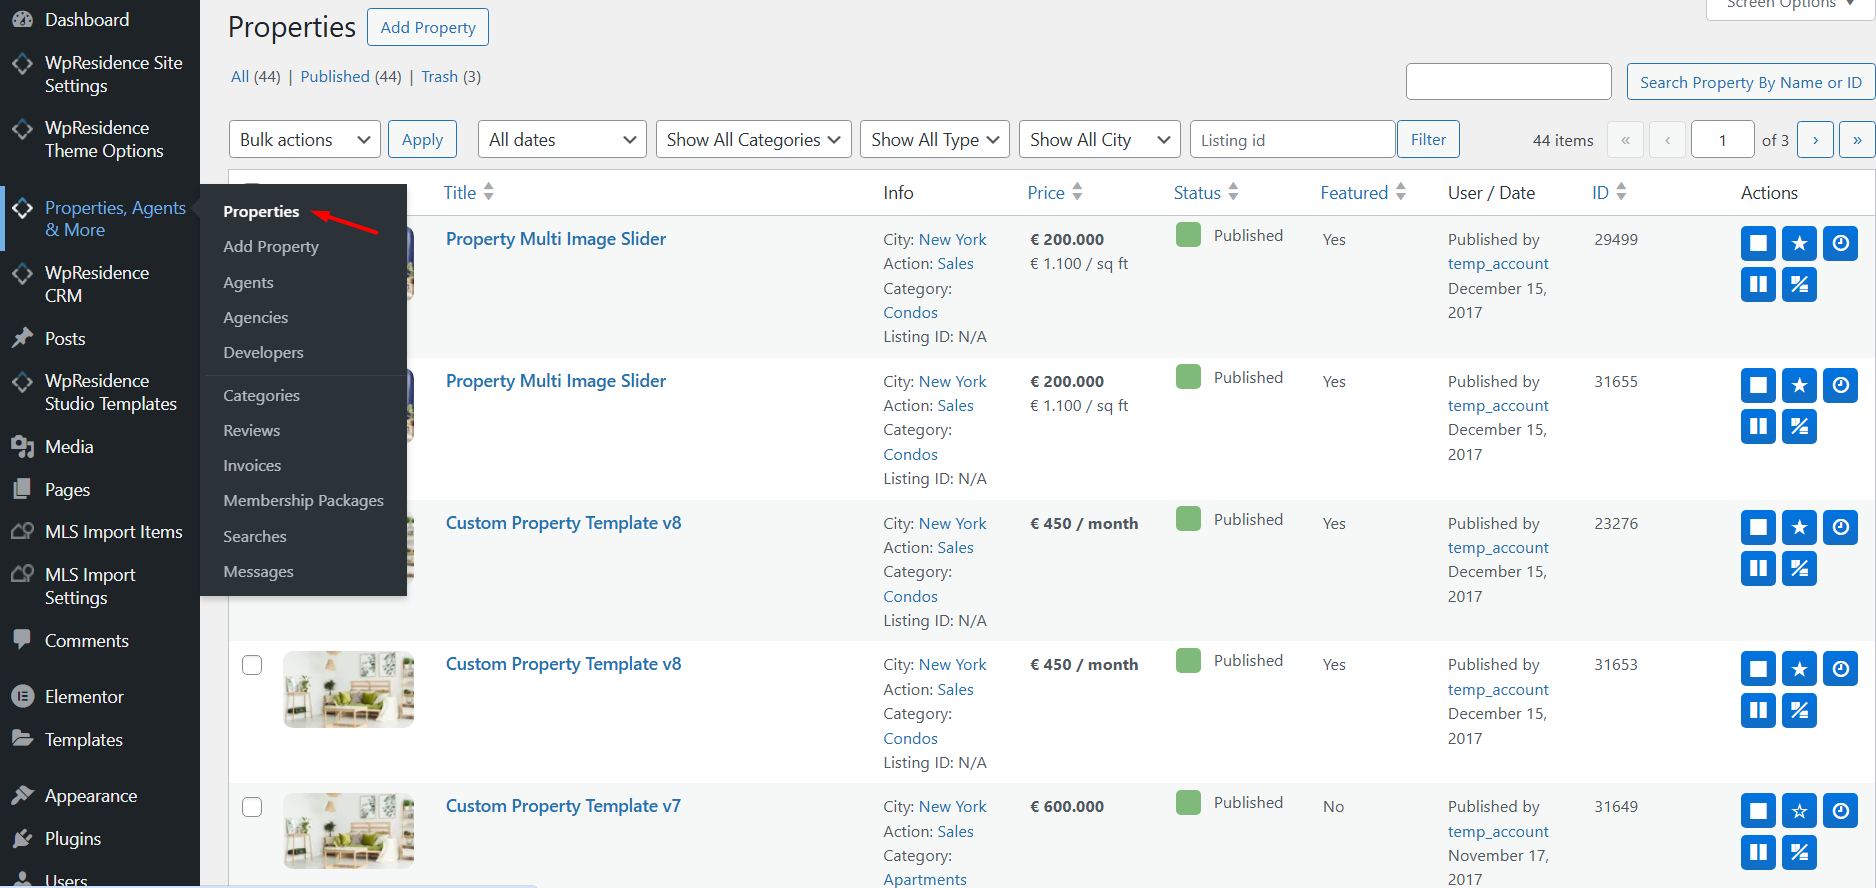
Task: Expand the Show All Categories dropdown
Action: coord(753,140)
